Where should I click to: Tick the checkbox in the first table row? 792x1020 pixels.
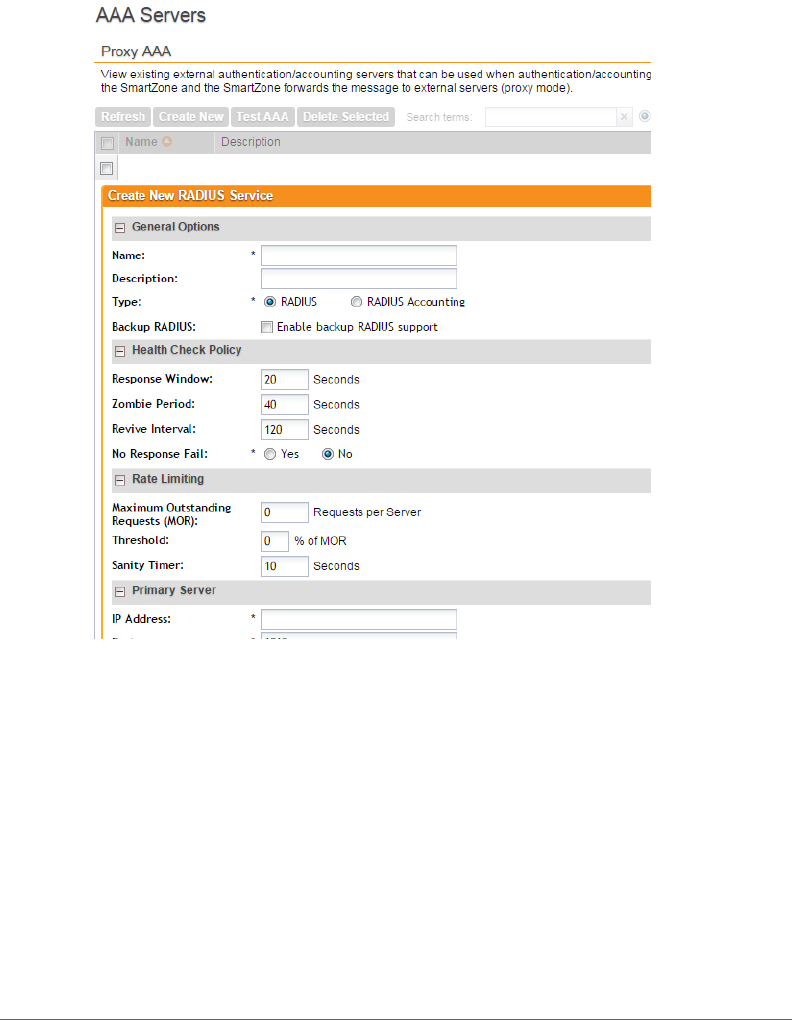[107, 168]
